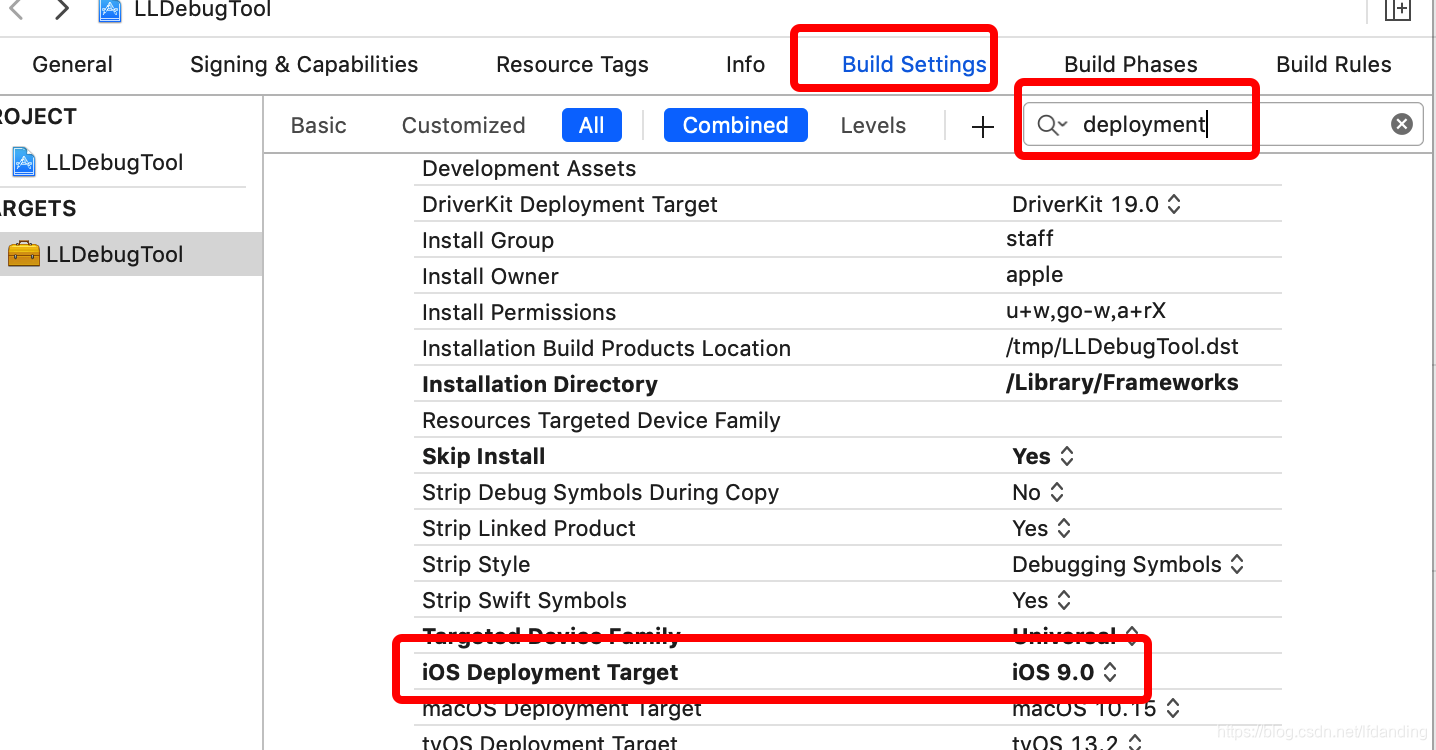Select Installation Build Products Location setting
The height and width of the screenshot is (750, 1436).
point(606,348)
